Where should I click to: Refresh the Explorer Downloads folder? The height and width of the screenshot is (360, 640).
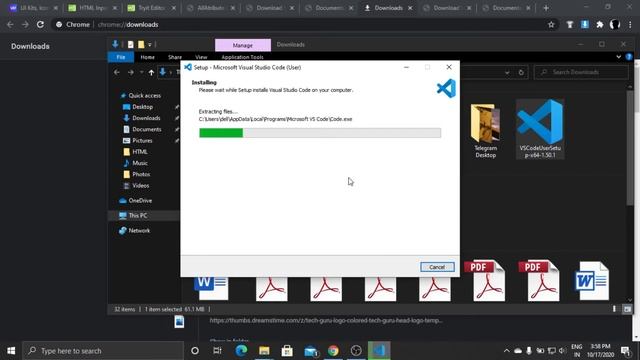click(x=521, y=73)
